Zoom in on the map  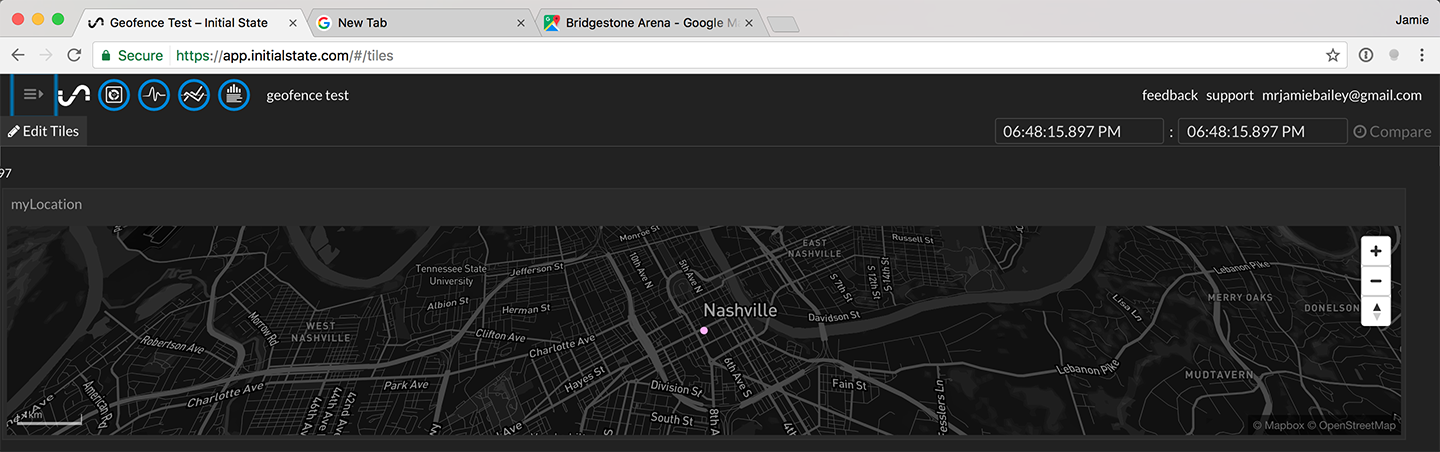click(x=1376, y=251)
